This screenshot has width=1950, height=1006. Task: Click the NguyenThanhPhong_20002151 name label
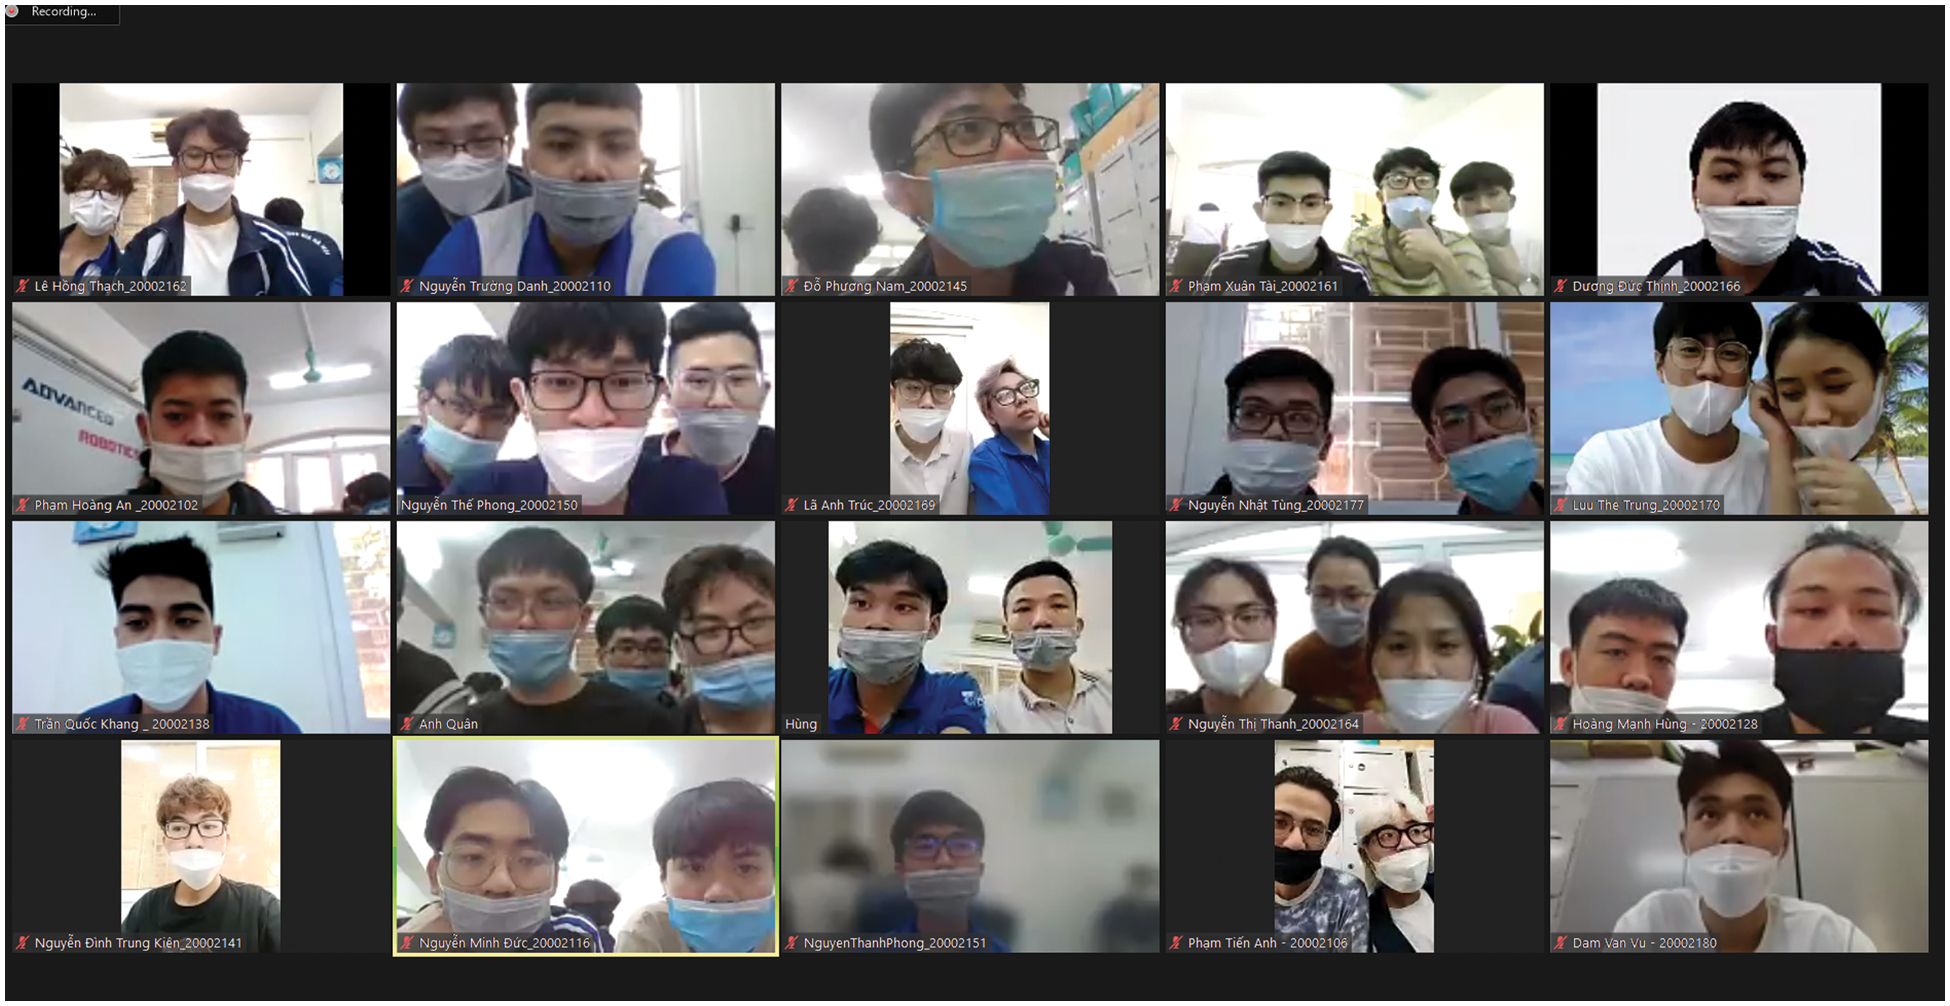tap(894, 943)
